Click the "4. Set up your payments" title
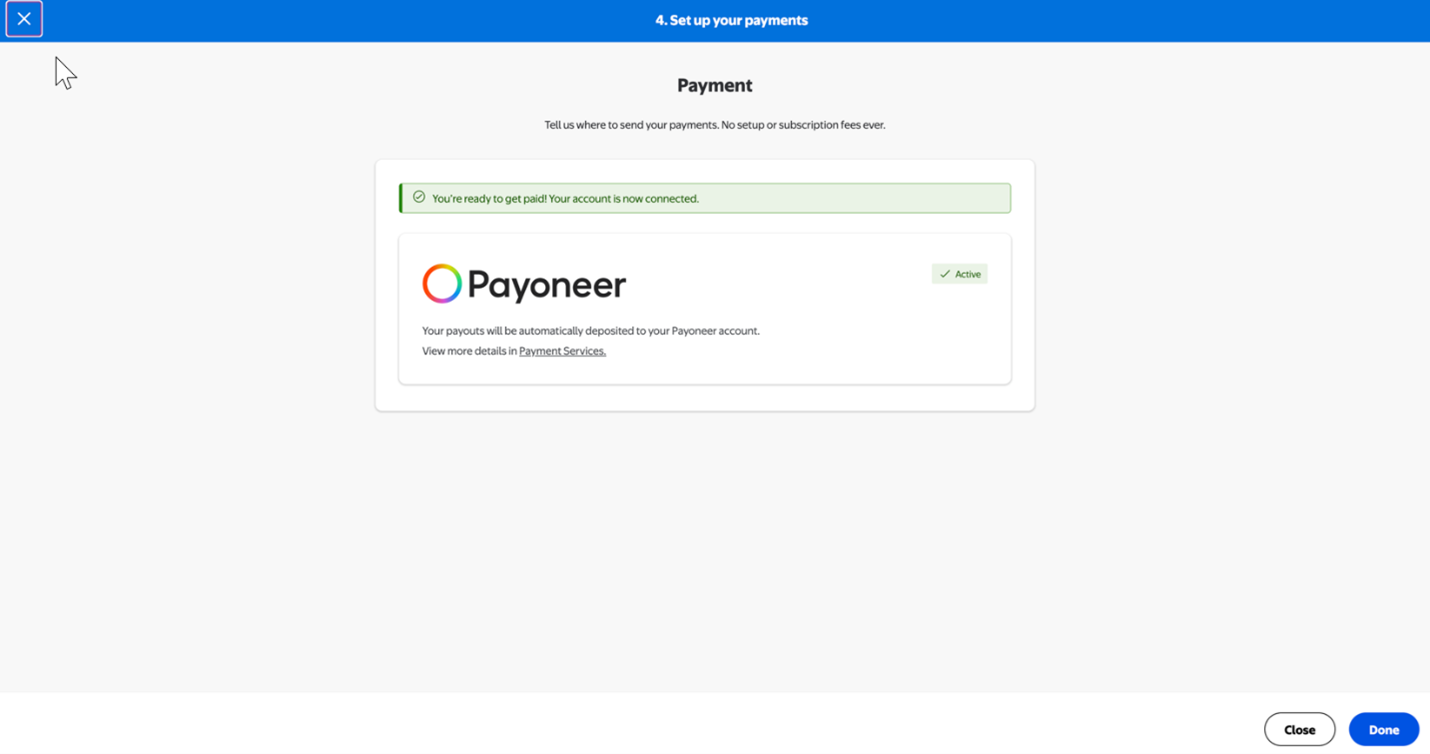1430x754 pixels. coord(731,20)
